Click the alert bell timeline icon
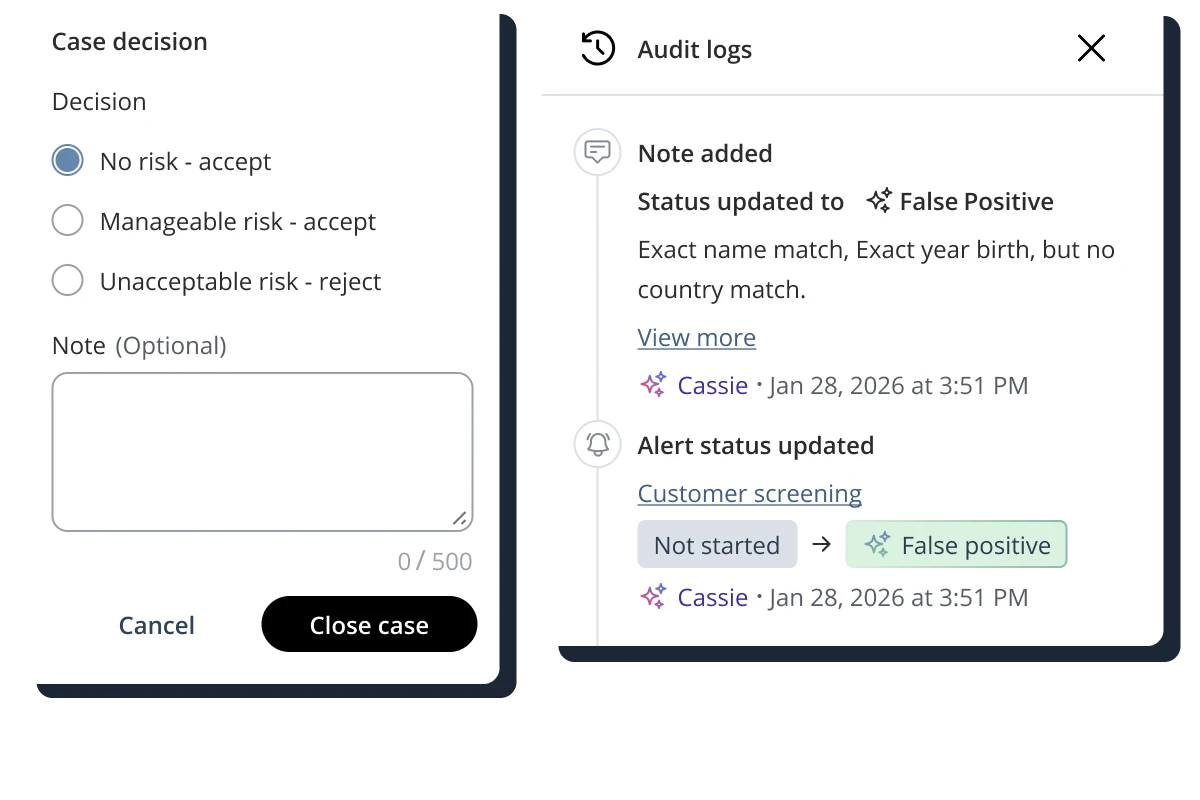1200x800 pixels. click(x=597, y=445)
